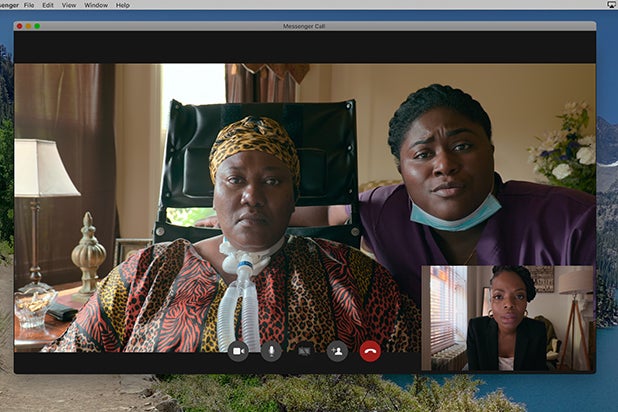Open the View menu
The width and height of the screenshot is (618, 412).
69,5
